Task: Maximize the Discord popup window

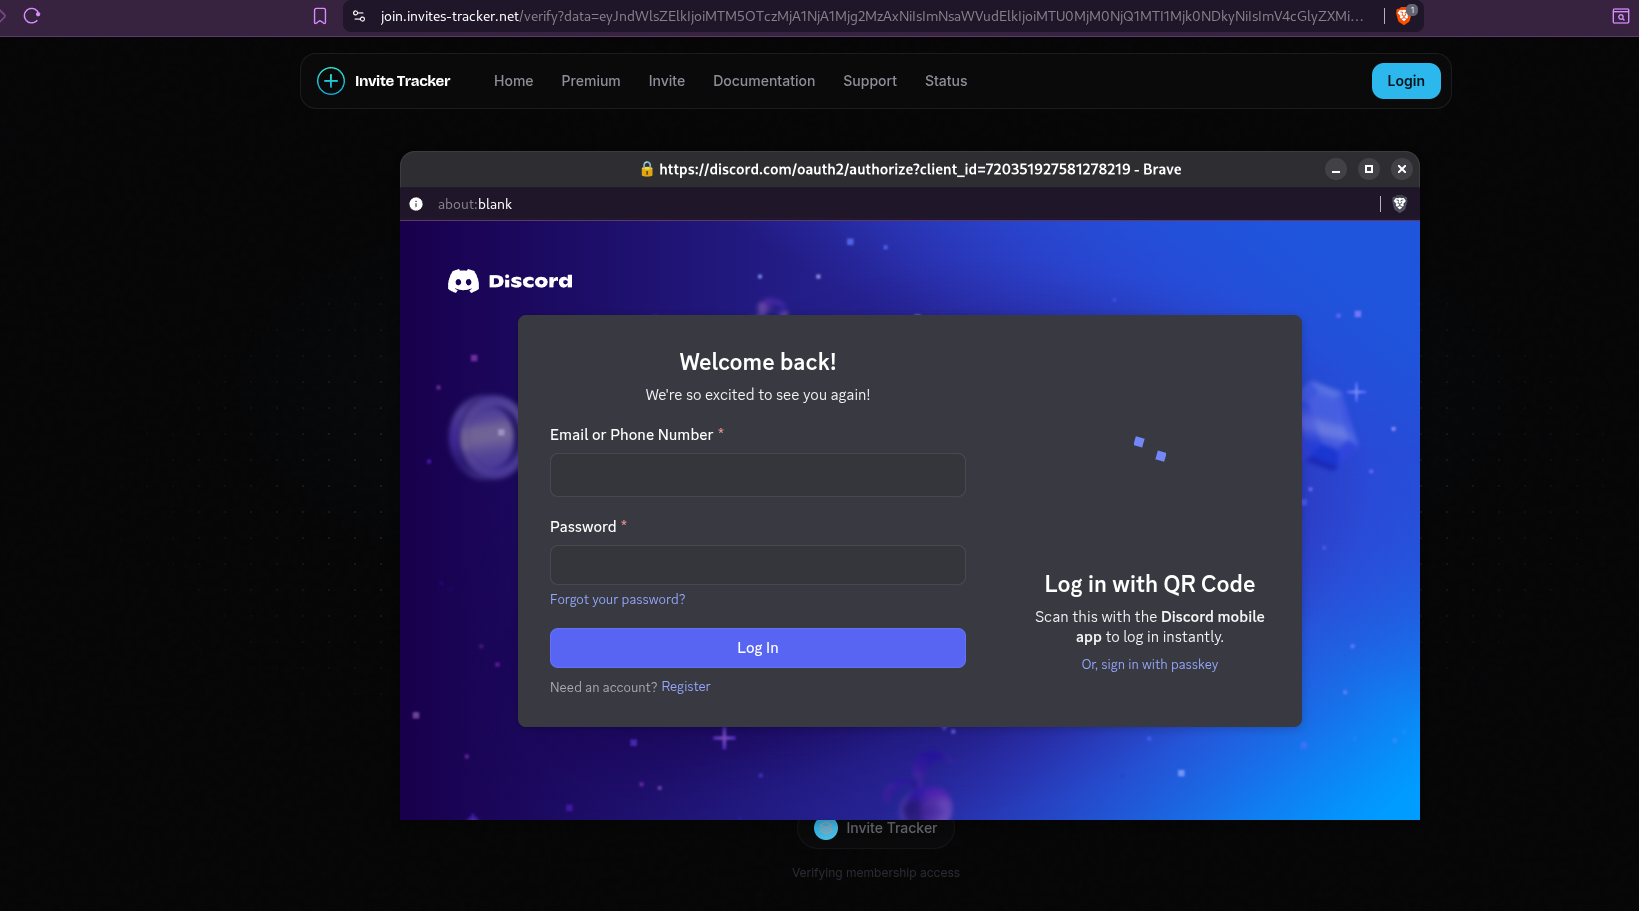Action: pos(1369,169)
